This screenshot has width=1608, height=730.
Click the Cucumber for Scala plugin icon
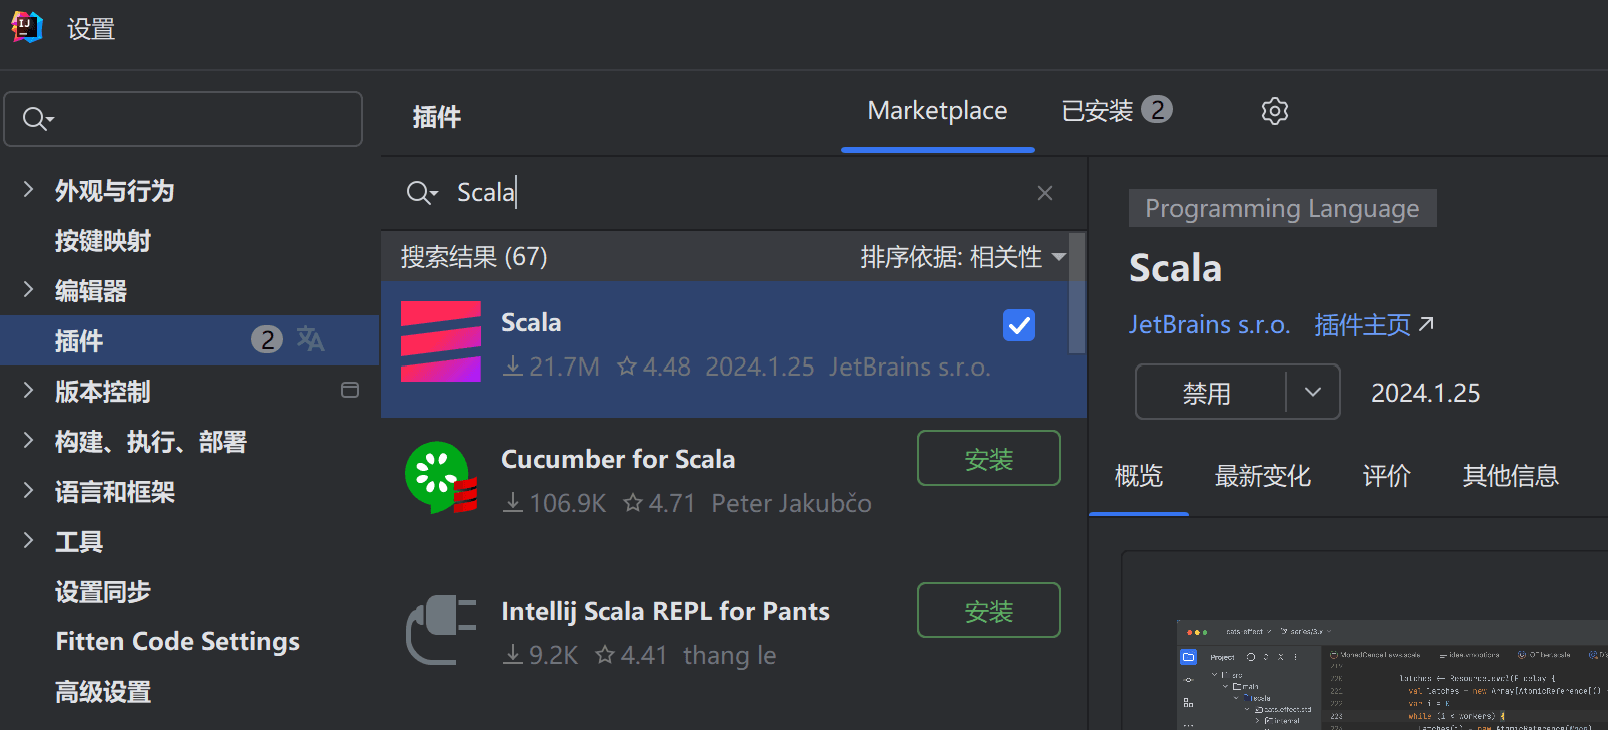coord(441,478)
